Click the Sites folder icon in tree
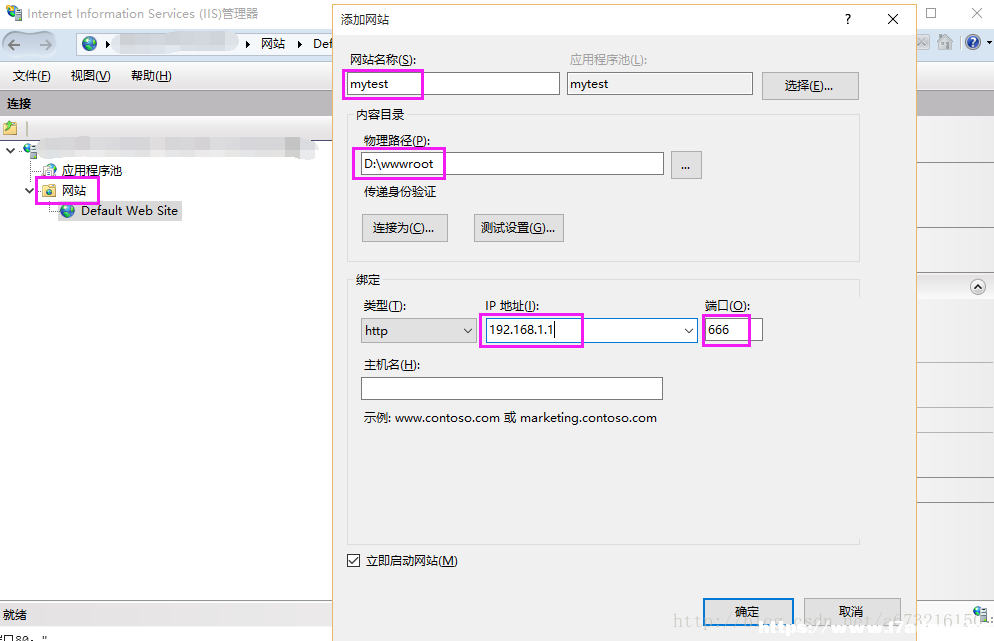The width and height of the screenshot is (994, 641). tap(49, 191)
